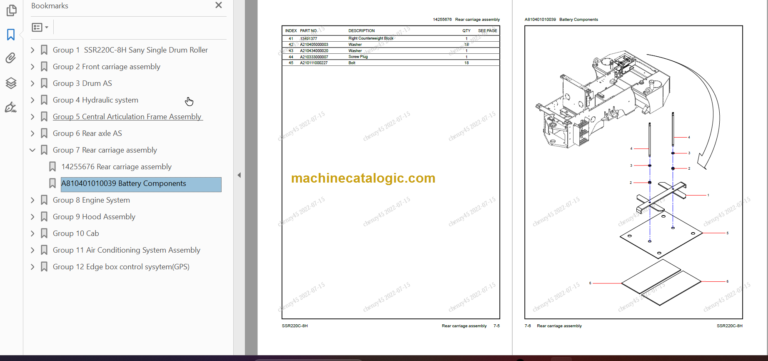This screenshot has height=361, width=768.
Task: Open the Layers sidebar icon
Action: coord(11,83)
